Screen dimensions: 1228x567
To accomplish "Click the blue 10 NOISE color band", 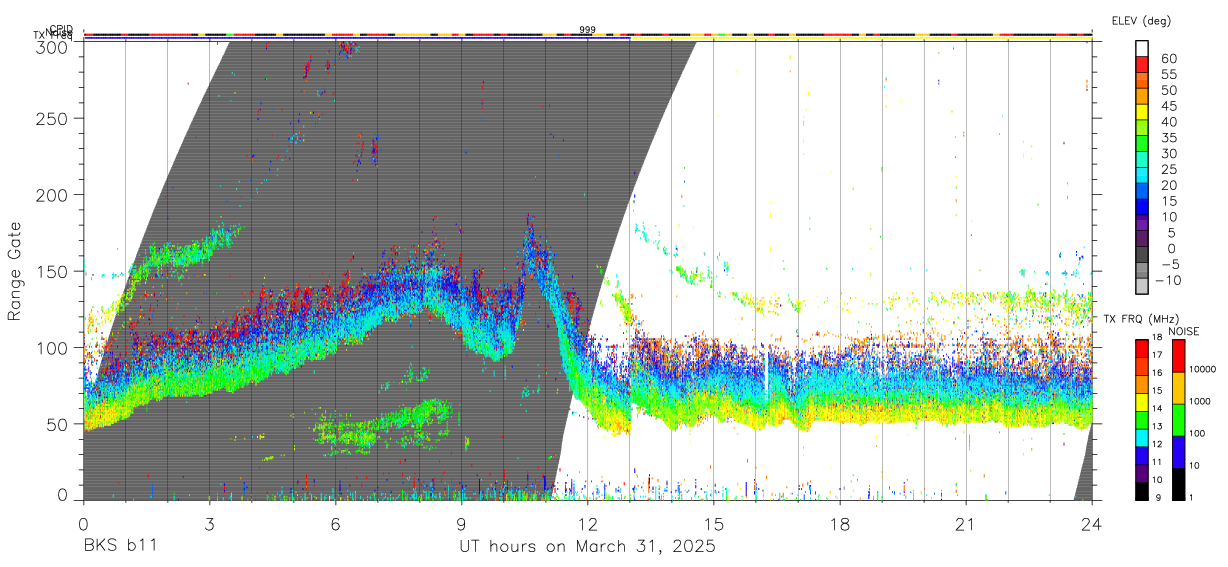I will point(1177,452).
